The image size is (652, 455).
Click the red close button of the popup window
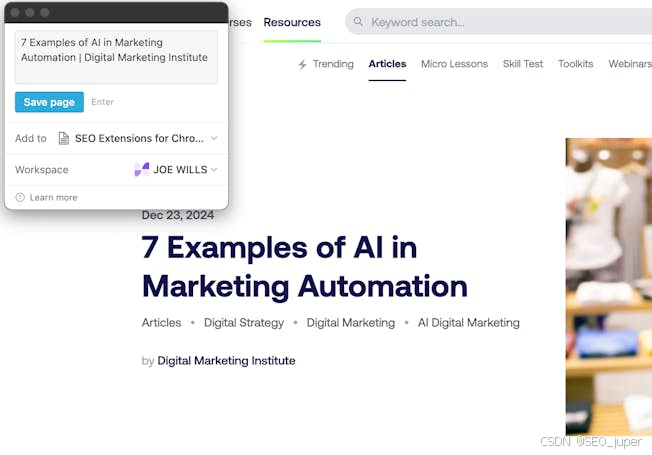tap(15, 12)
